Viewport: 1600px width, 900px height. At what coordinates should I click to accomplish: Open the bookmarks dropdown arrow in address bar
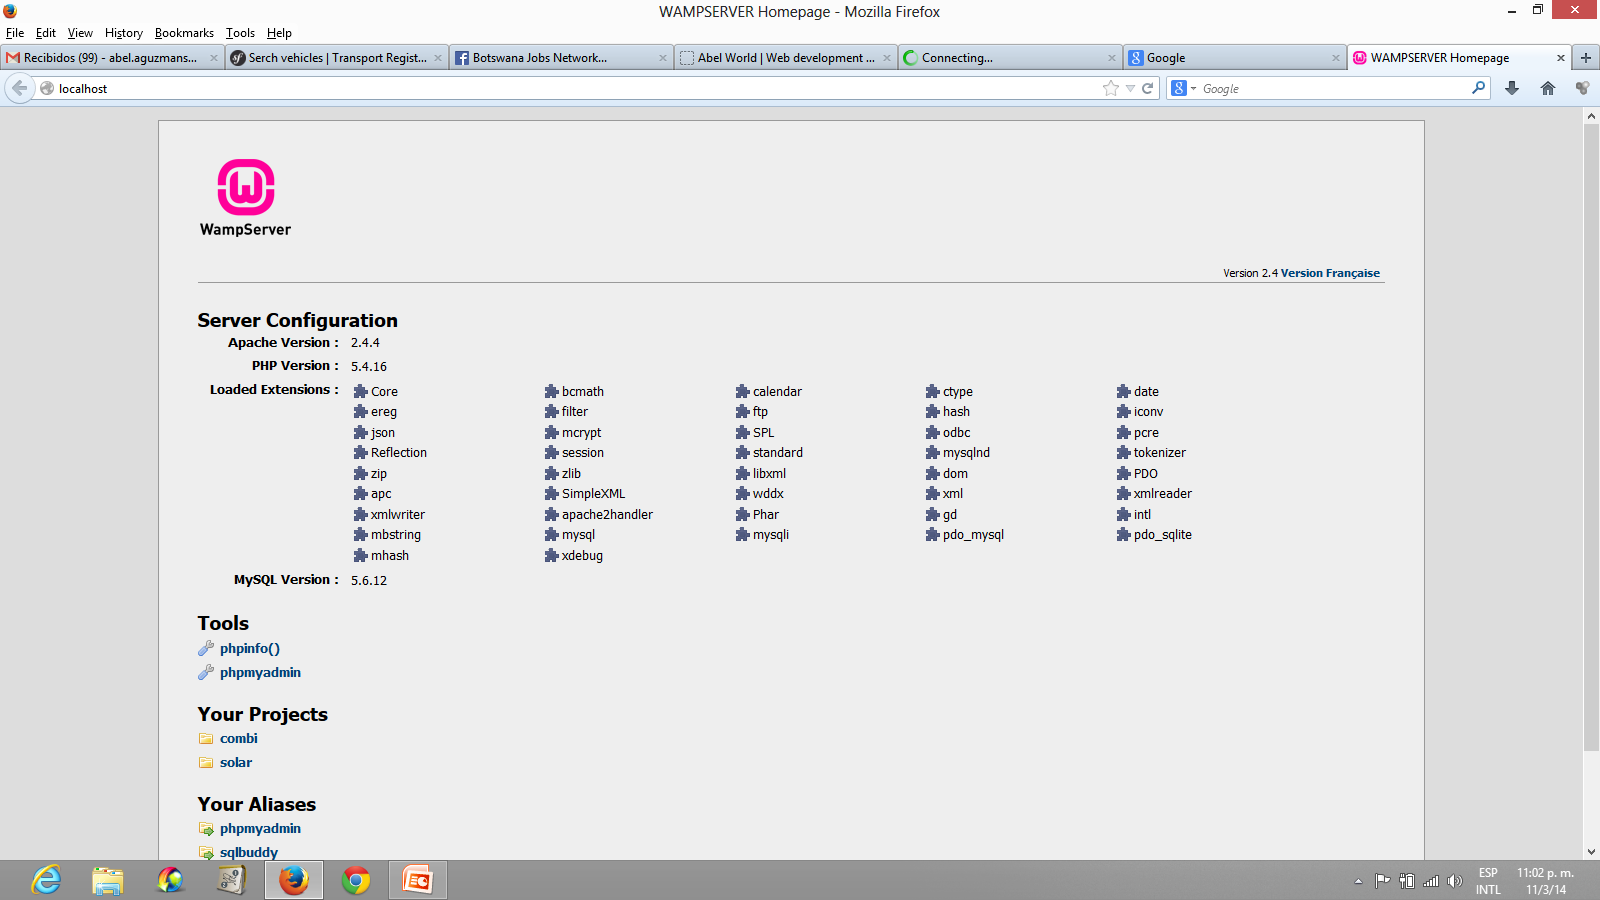point(1130,88)
